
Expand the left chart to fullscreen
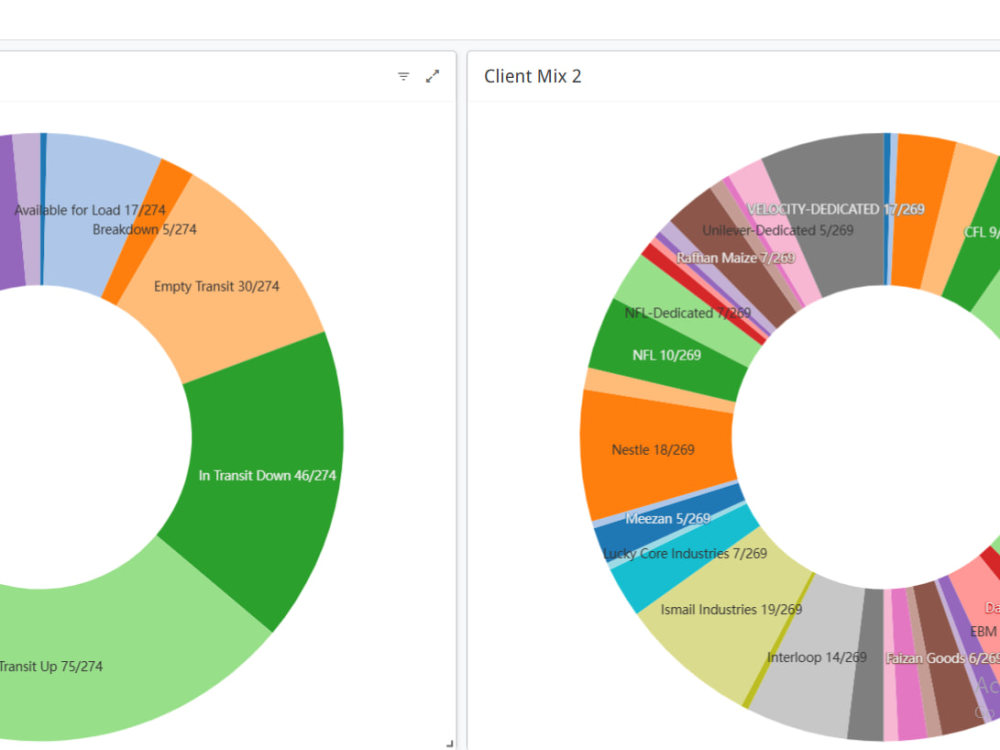click(432, 77)
